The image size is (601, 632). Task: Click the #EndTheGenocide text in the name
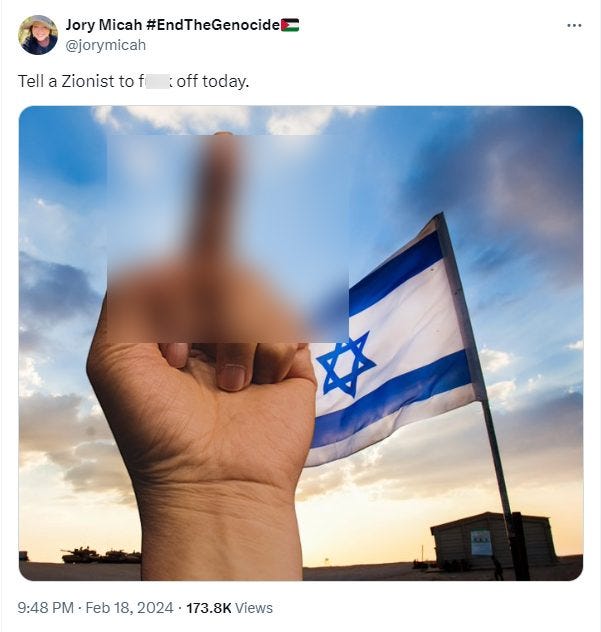pos(213,25)
